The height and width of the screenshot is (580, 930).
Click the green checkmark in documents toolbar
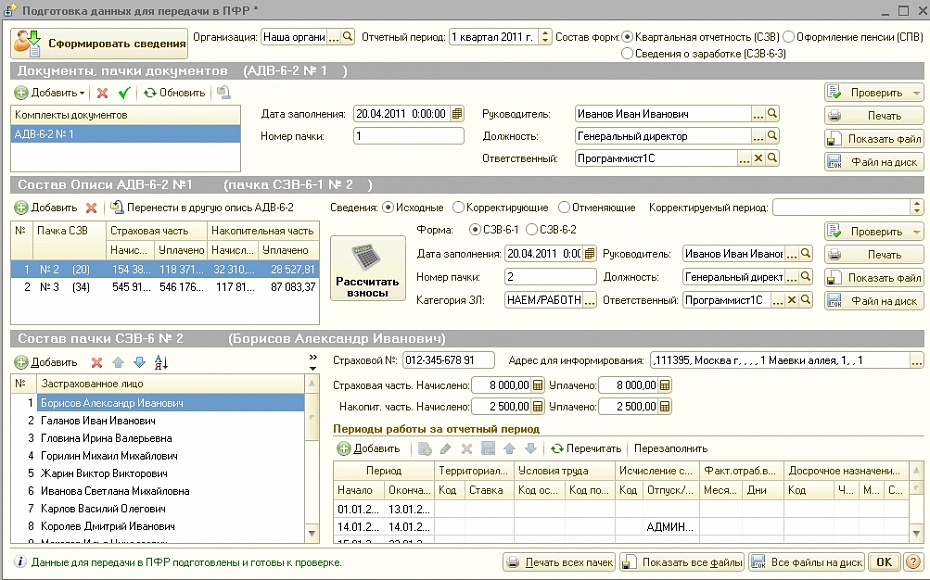124,93
